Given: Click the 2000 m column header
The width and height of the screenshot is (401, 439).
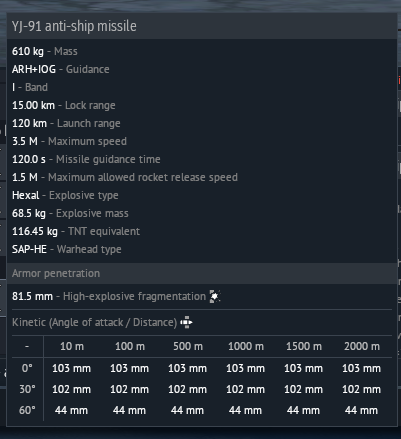Looking at the screenshot, I should (x=362, y=346).
